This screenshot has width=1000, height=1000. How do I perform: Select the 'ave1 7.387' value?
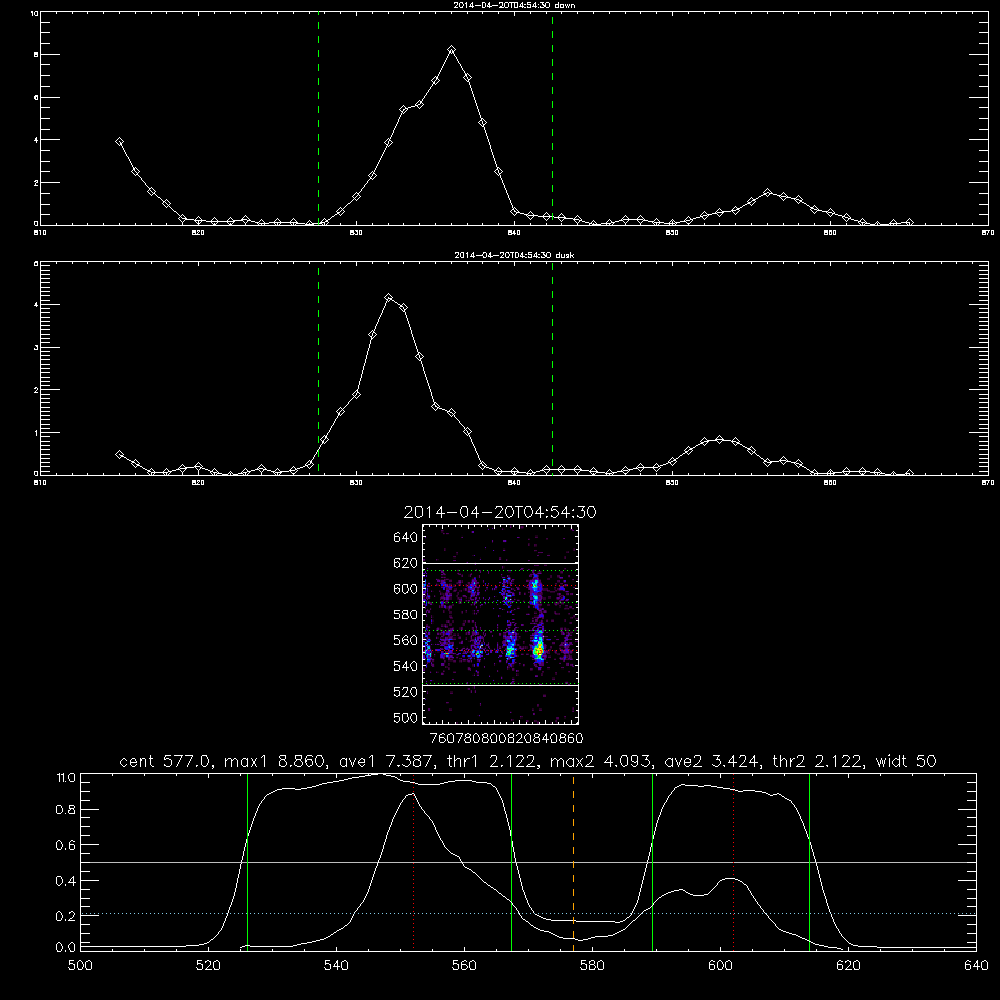click(385, 761)
